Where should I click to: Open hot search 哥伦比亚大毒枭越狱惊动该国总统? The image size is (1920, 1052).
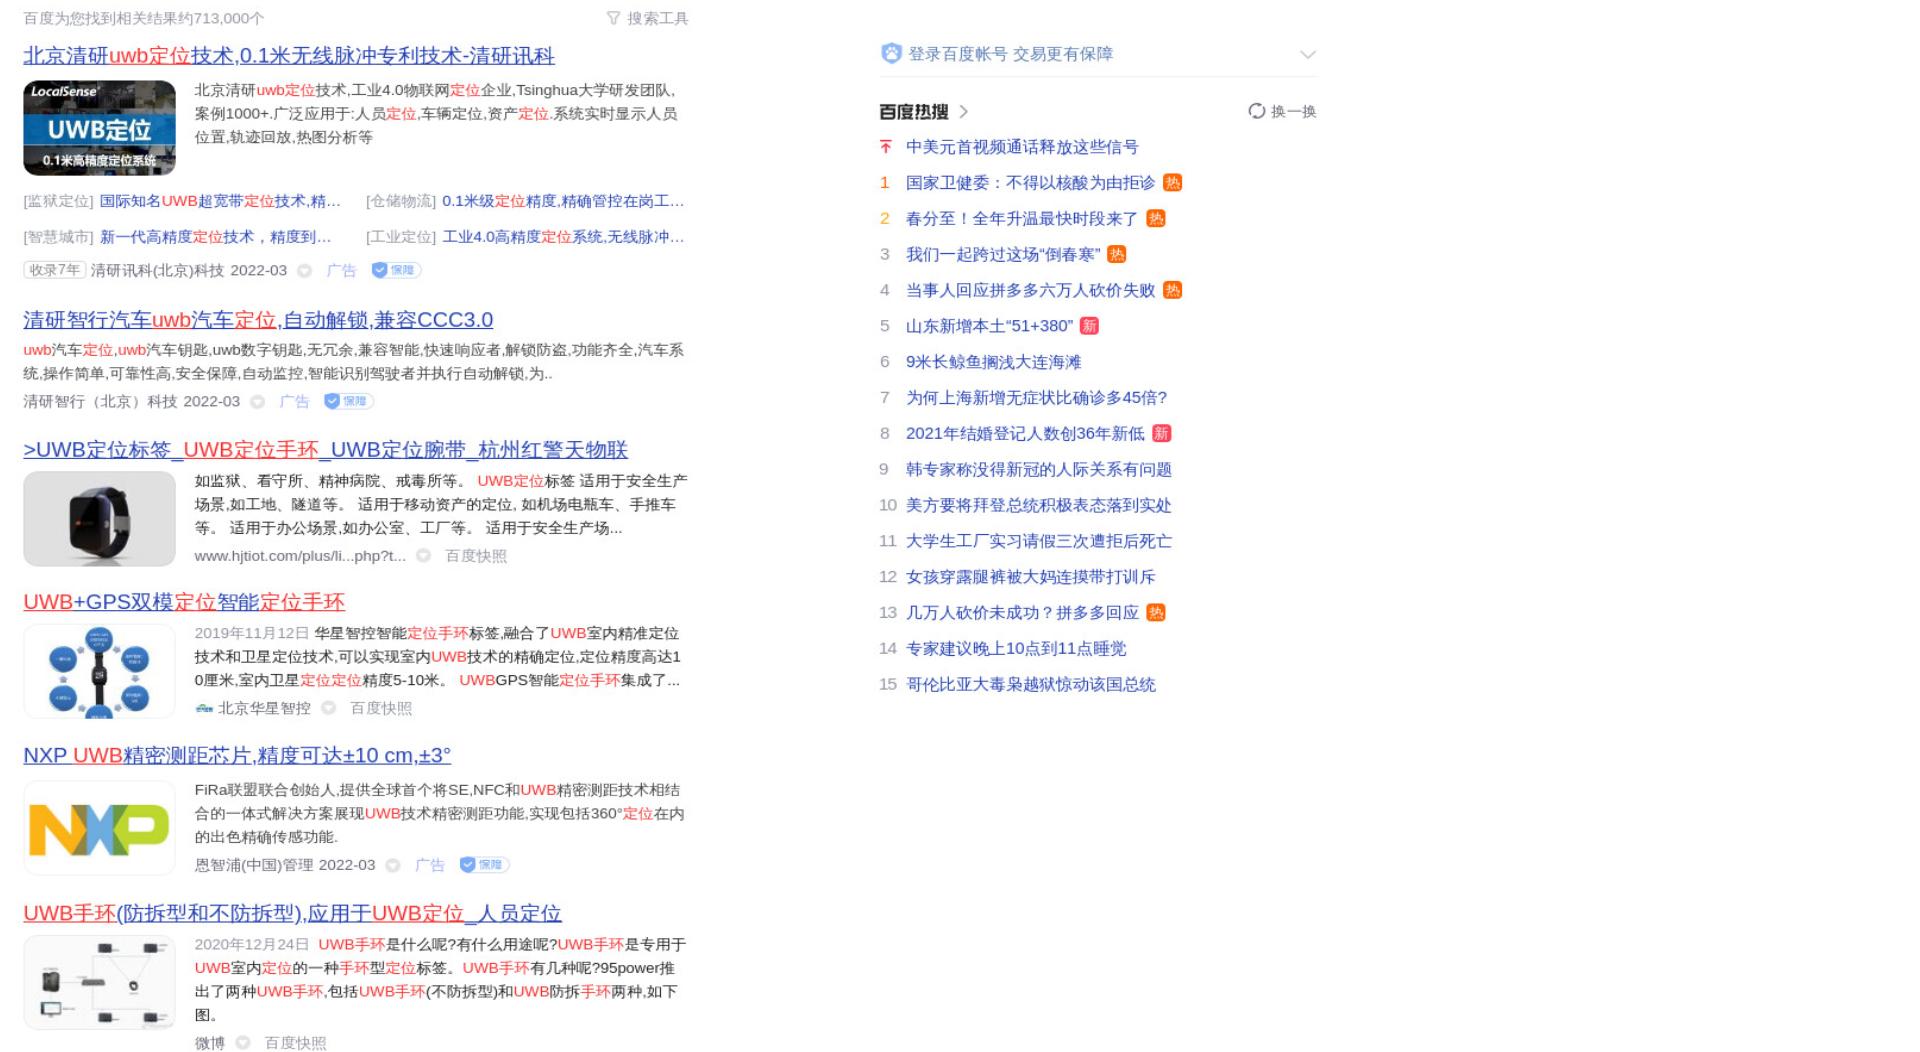click(1031, 685)
